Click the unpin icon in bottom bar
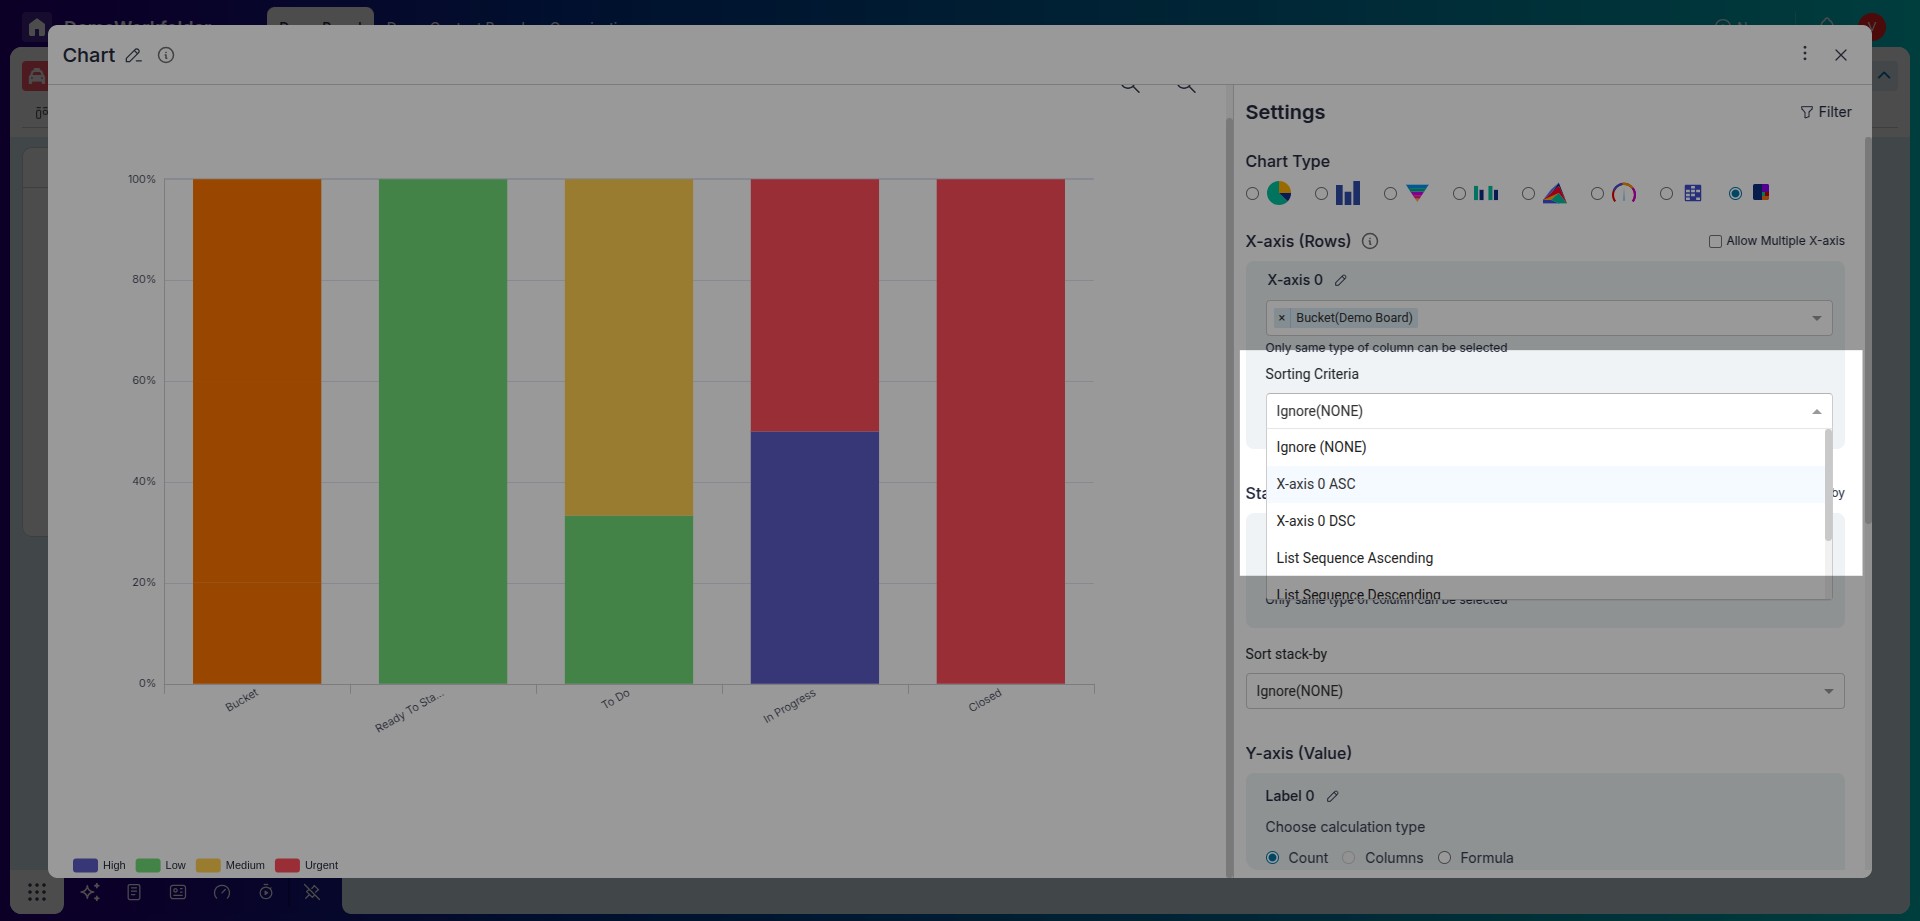 312,892
